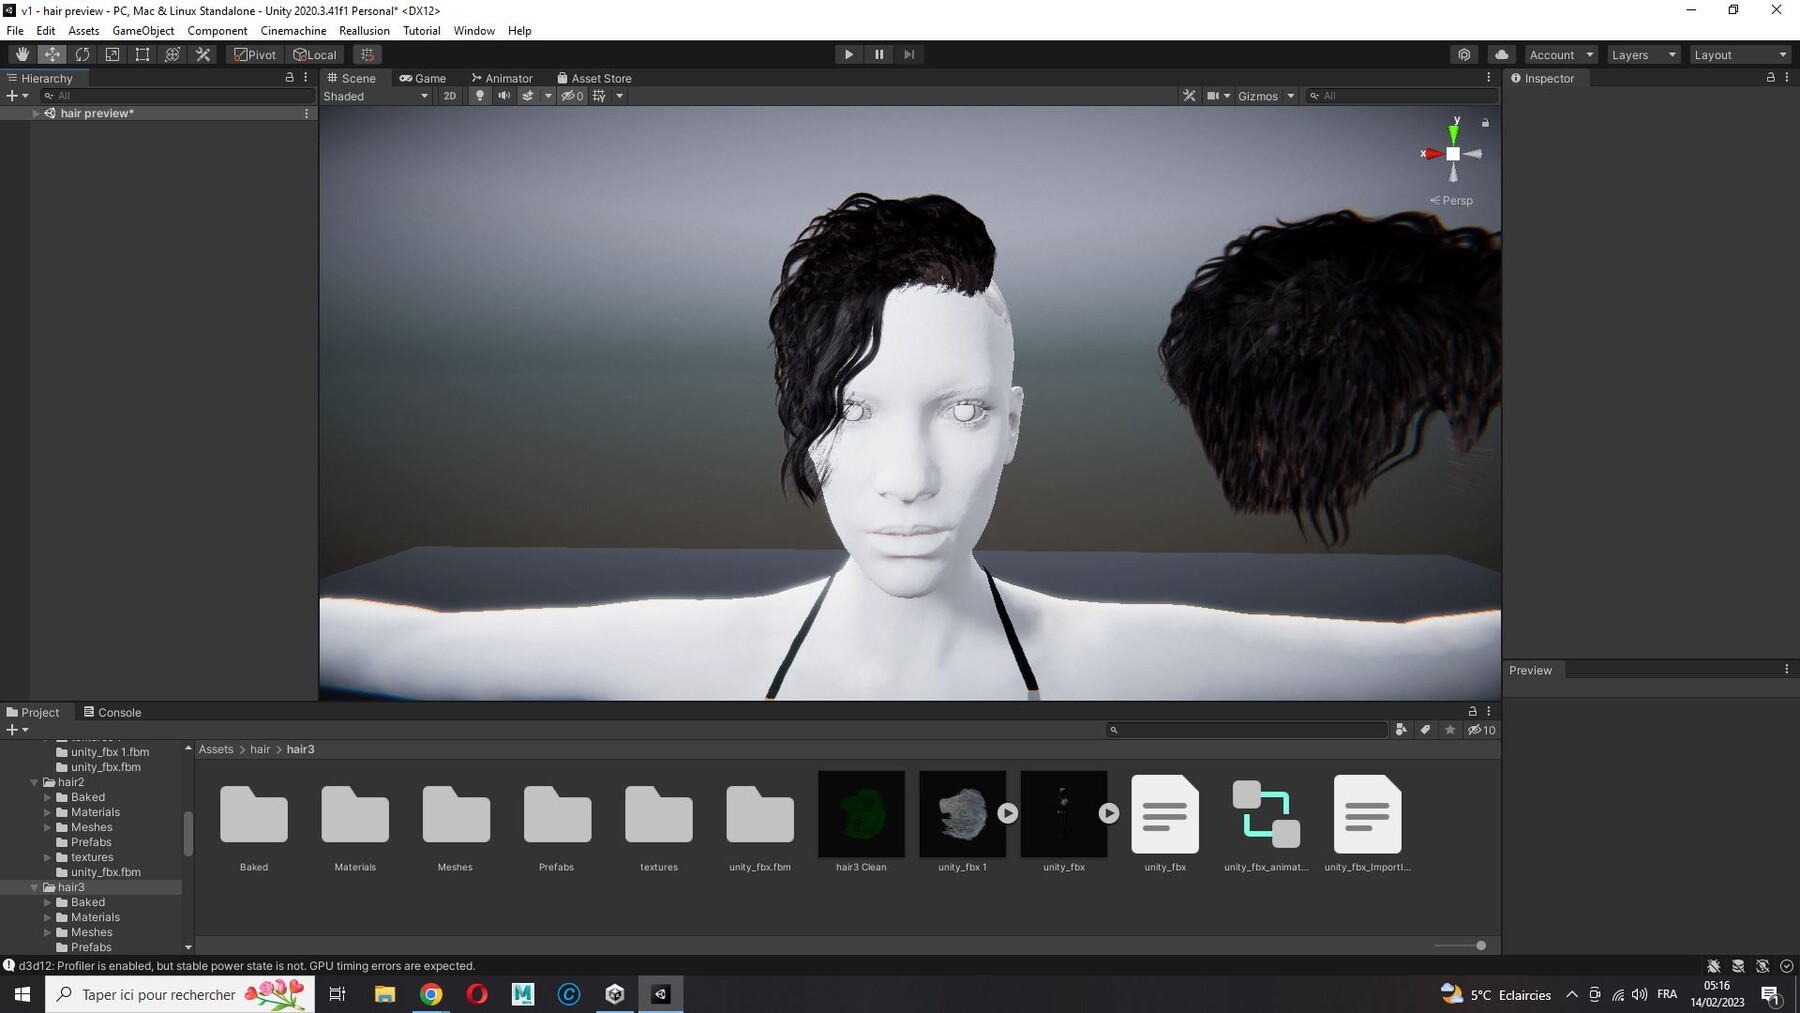Image resolution: width=1800 pixels, height=1013 pixels.
Task: Toggle Local/Global handle rotation
Action: click(315, 55)
